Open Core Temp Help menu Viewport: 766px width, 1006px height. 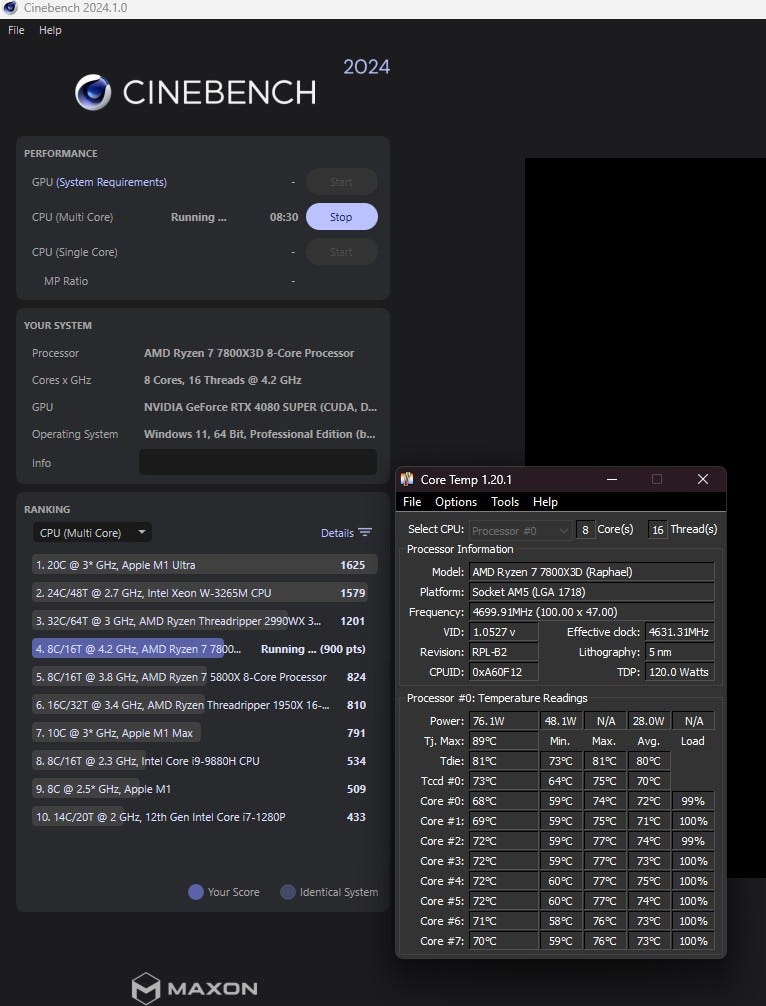click(545, 502)
